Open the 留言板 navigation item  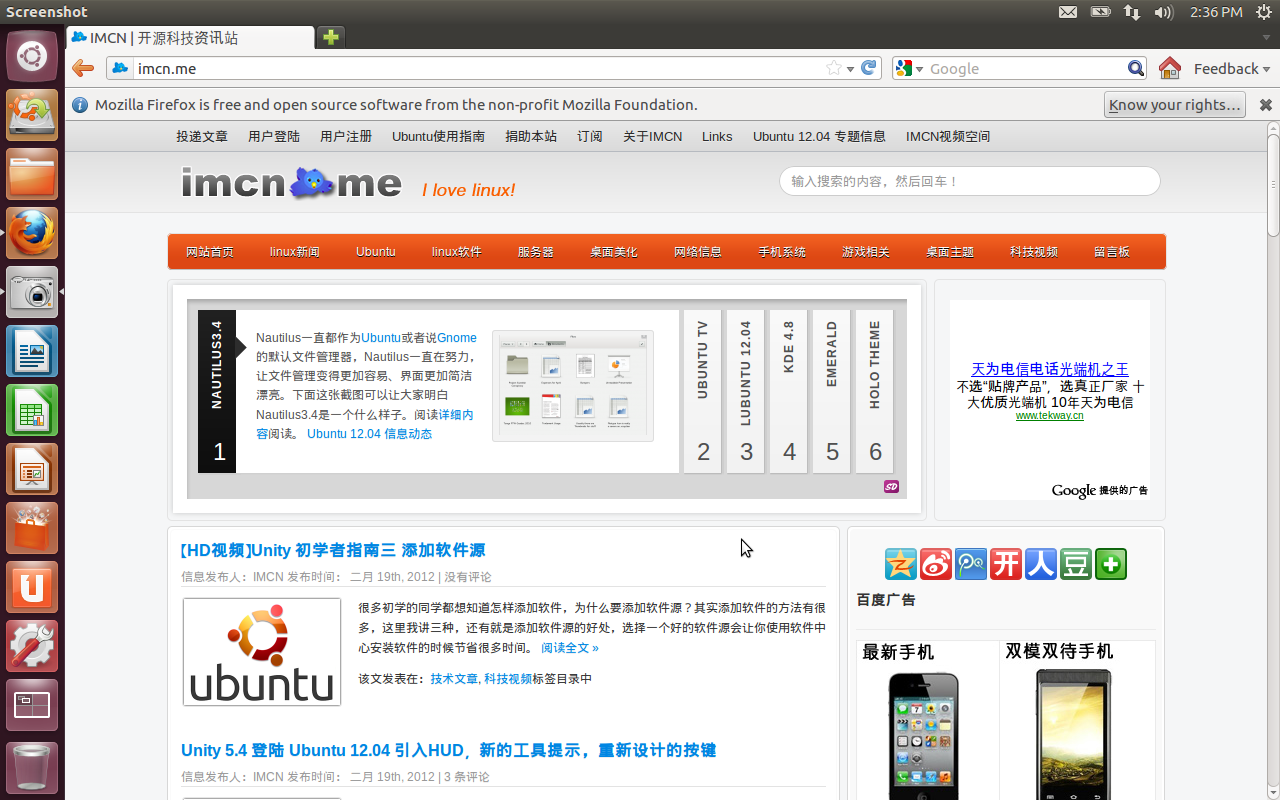coord(1112,252)
